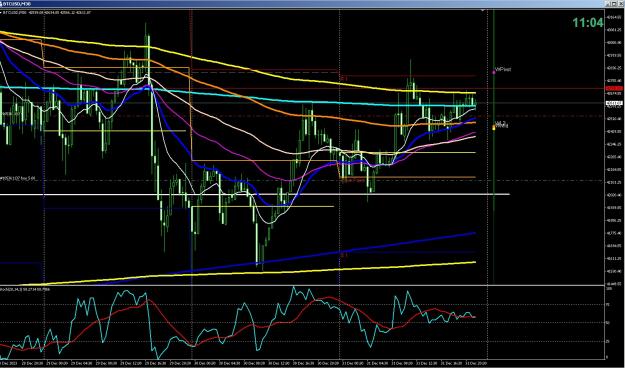
Task: Click the Stochastic indicator label in subwindow
Action: click(x=25, y=288)
